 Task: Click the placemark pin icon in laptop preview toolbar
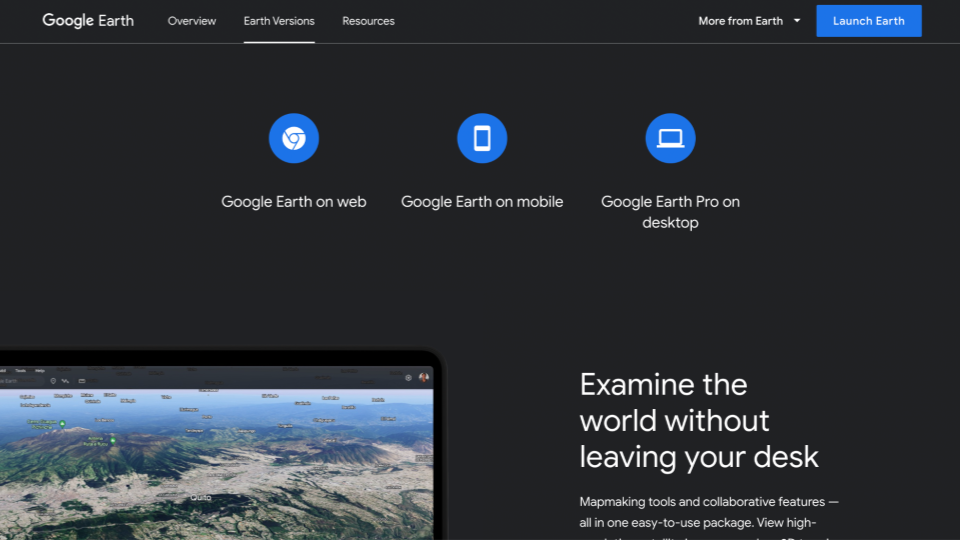pos(53,380)
